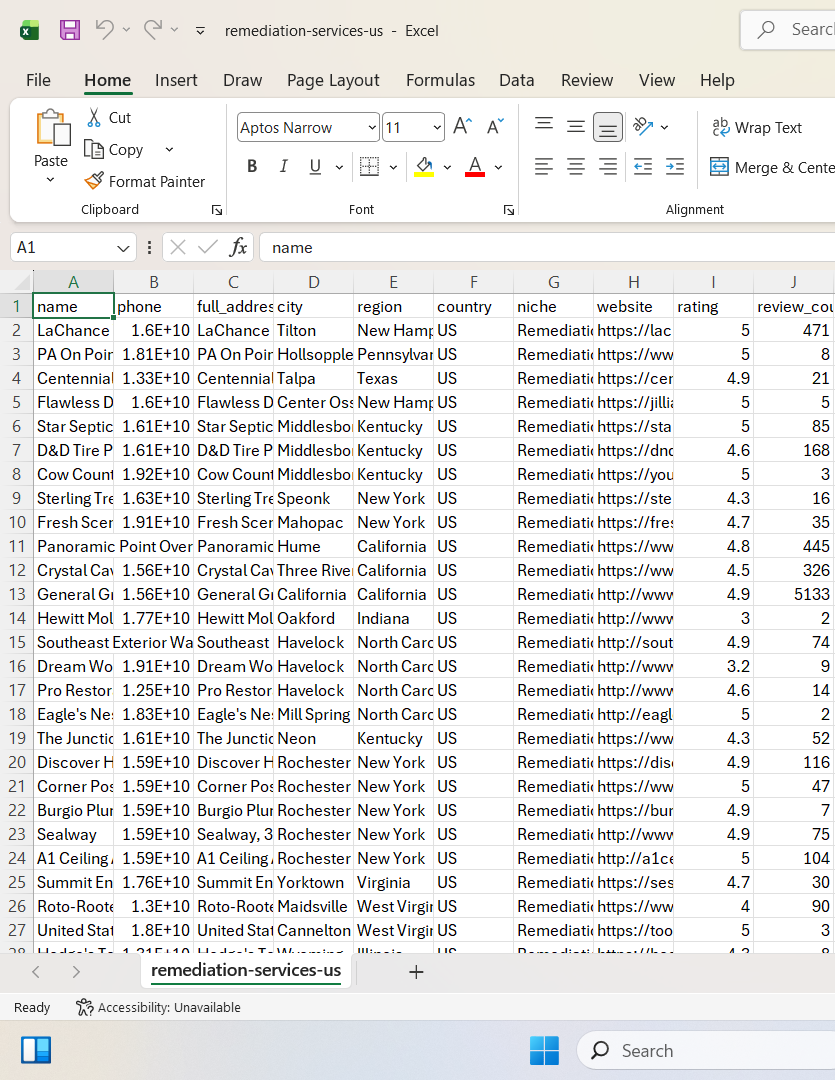
Task: Toggle Bold formatting
Action: pos(252,166)
